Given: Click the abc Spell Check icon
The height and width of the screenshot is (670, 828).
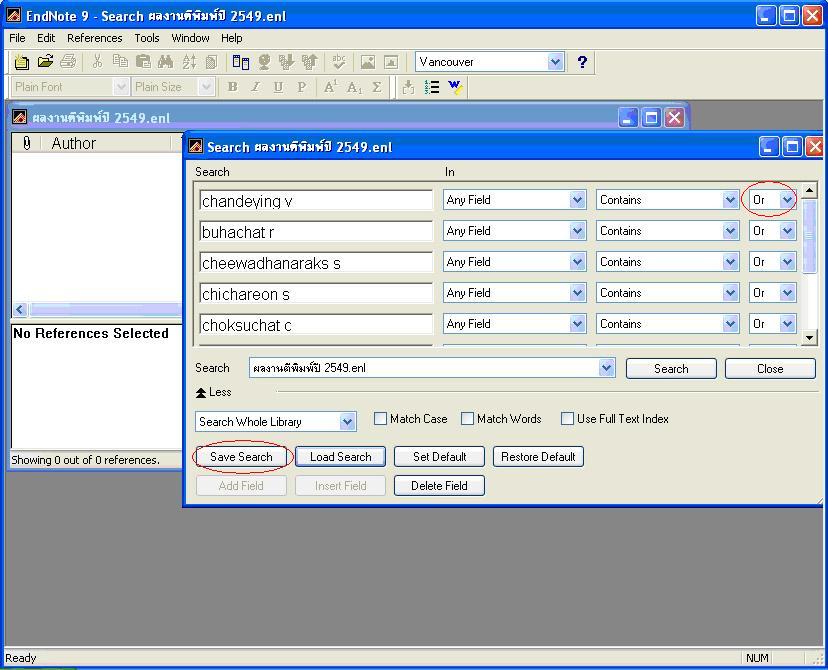Looking at the screenshot, I should 339,62.
